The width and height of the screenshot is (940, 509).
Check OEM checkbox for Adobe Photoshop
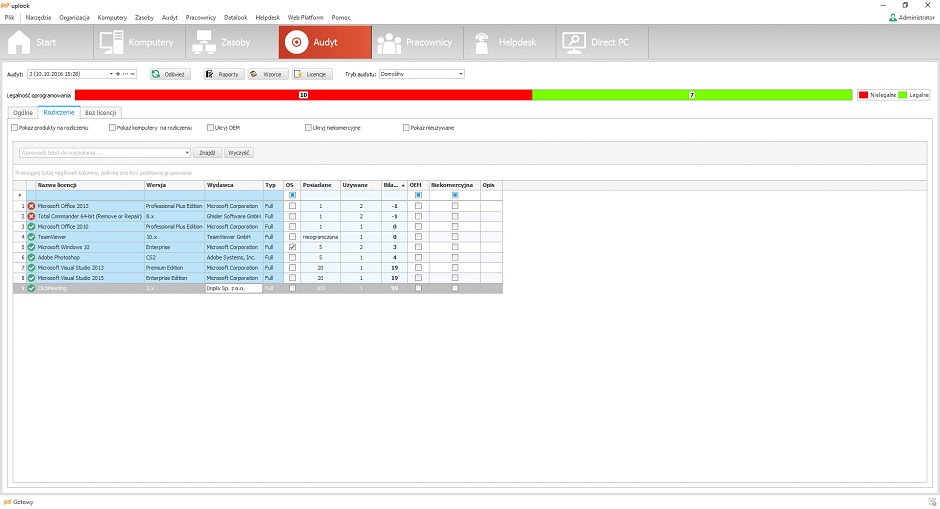pos(418,257)
